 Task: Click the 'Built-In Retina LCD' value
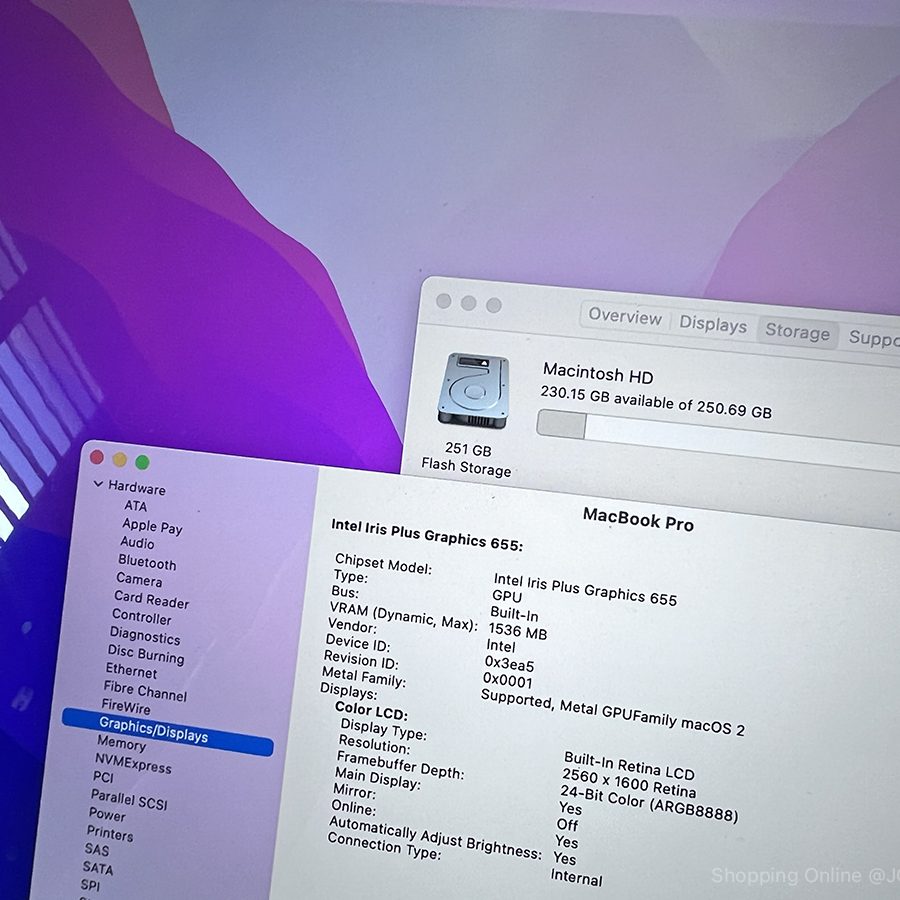[630, 766]
